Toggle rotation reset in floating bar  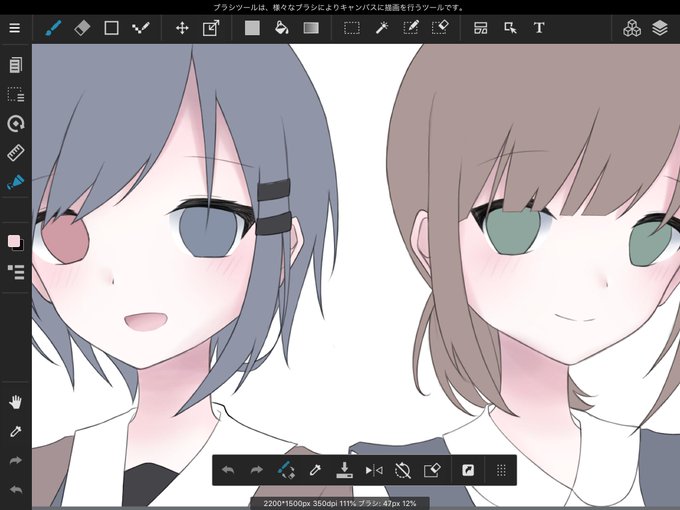[403, 470]
